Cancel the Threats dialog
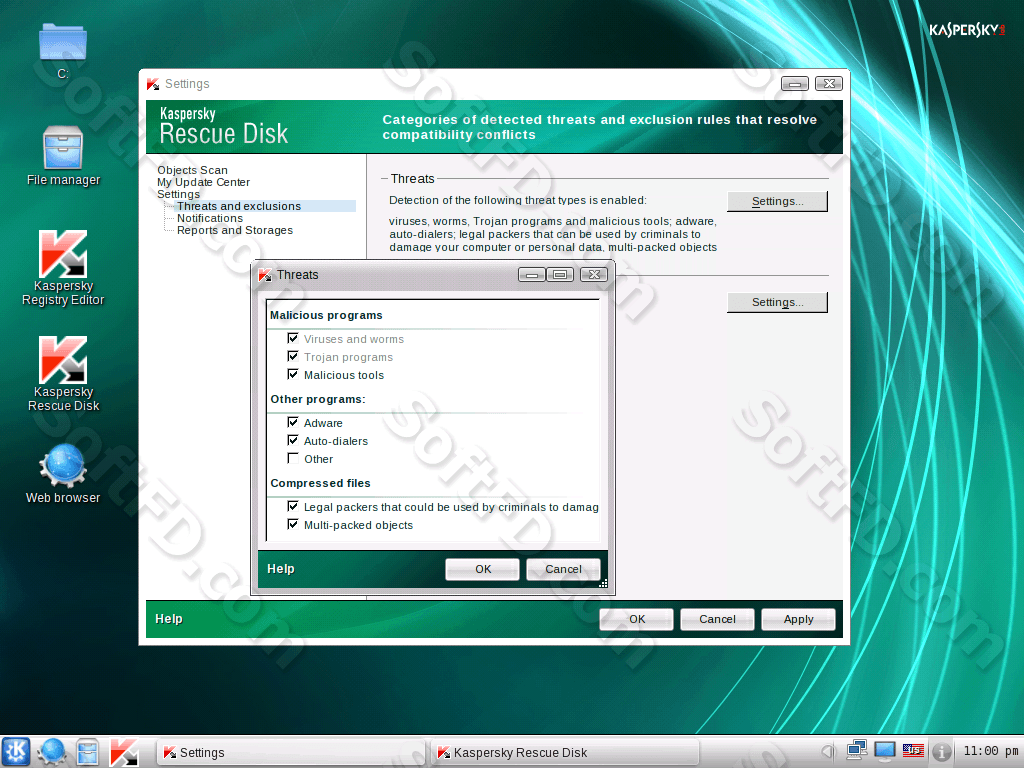Viewport: 1024px width, 768px height. pyautogui.click(x=563, y=569)
